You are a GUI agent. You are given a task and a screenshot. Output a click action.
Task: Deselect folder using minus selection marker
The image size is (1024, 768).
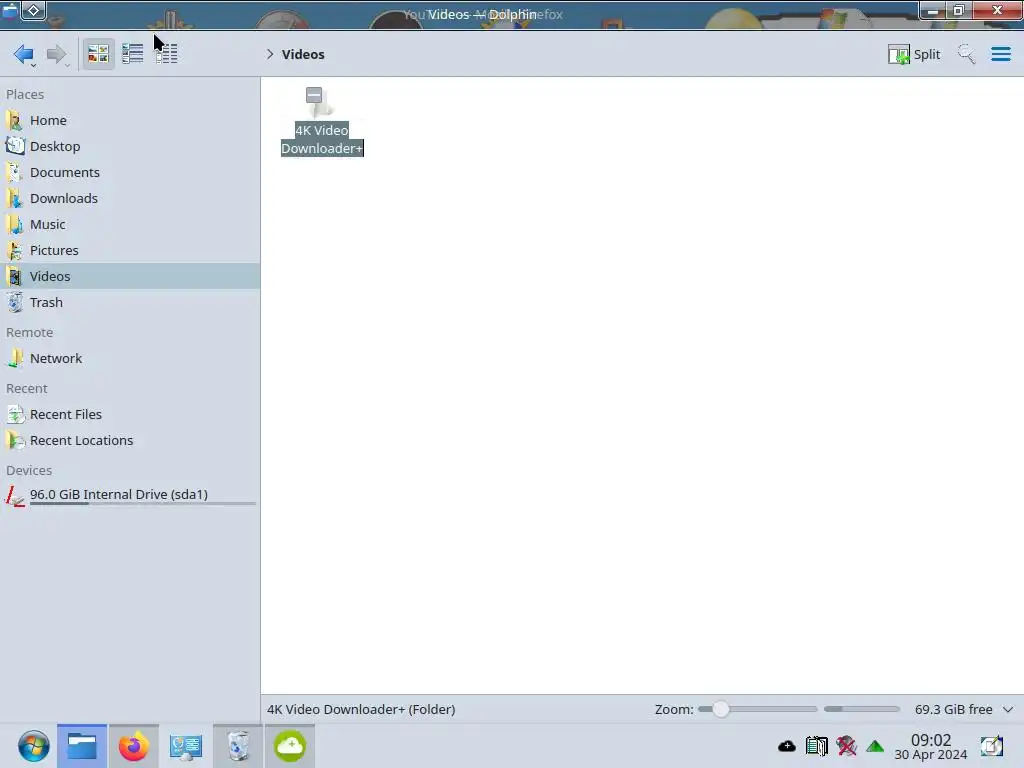[314, 95]
